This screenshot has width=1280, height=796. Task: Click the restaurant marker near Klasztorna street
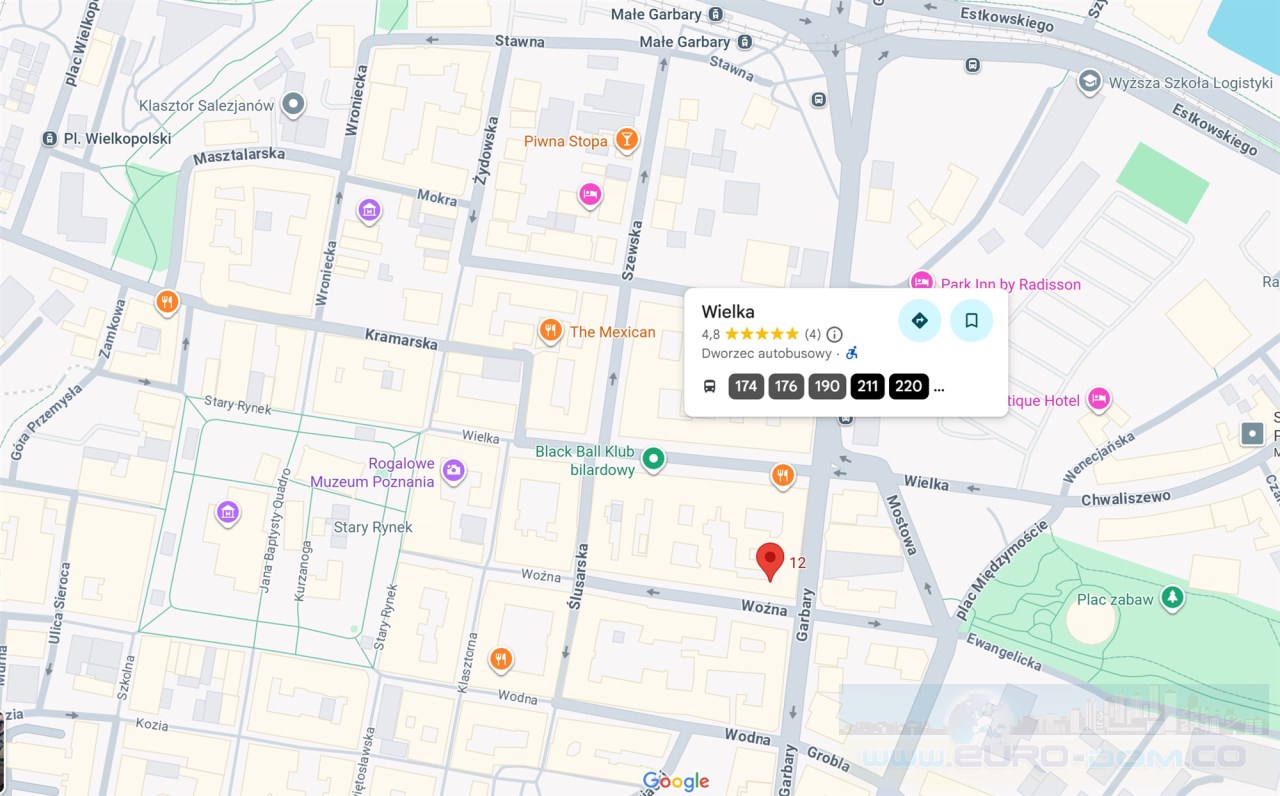click(x=501, y=658)
